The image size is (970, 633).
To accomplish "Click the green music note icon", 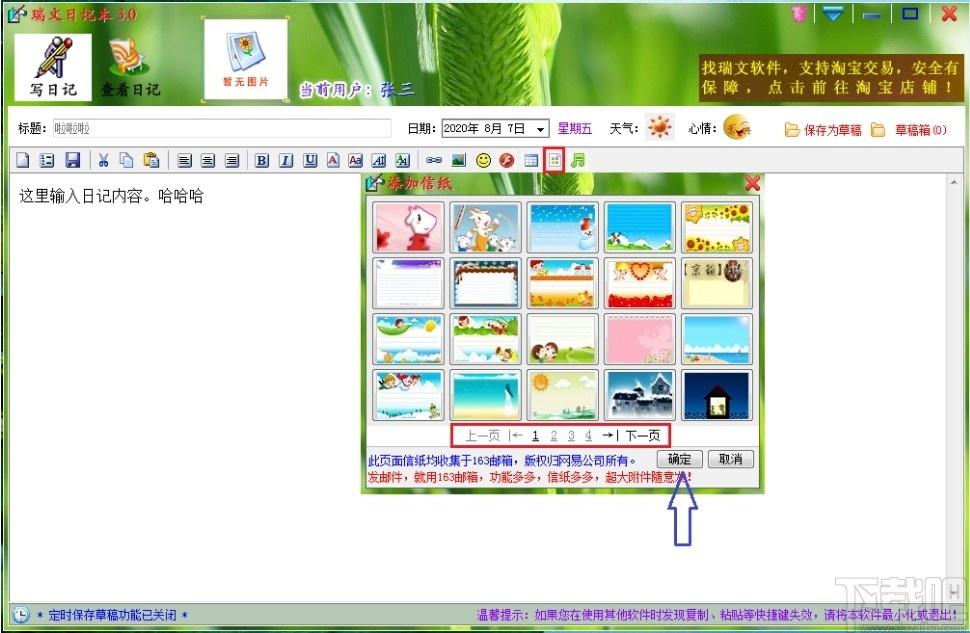I will coord(578,160).
